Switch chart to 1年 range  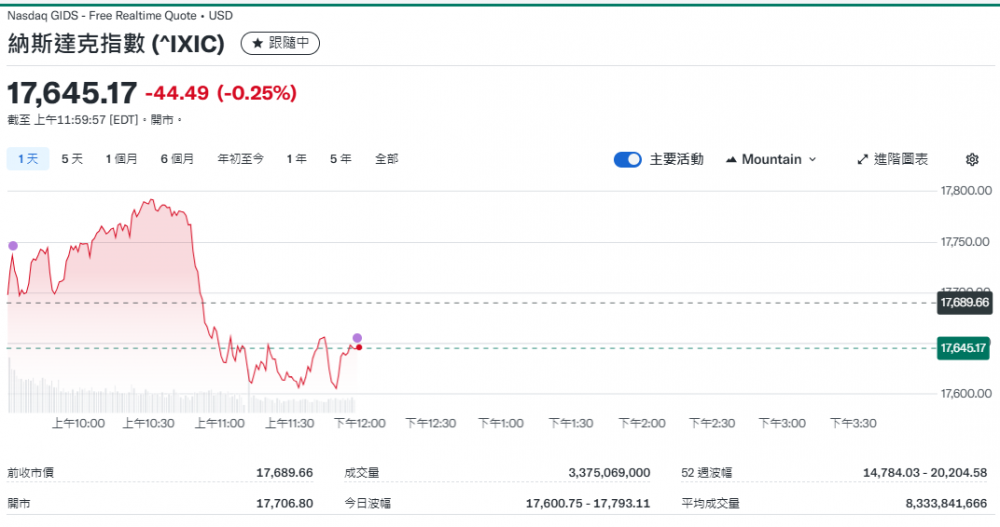tap(296, 159)
